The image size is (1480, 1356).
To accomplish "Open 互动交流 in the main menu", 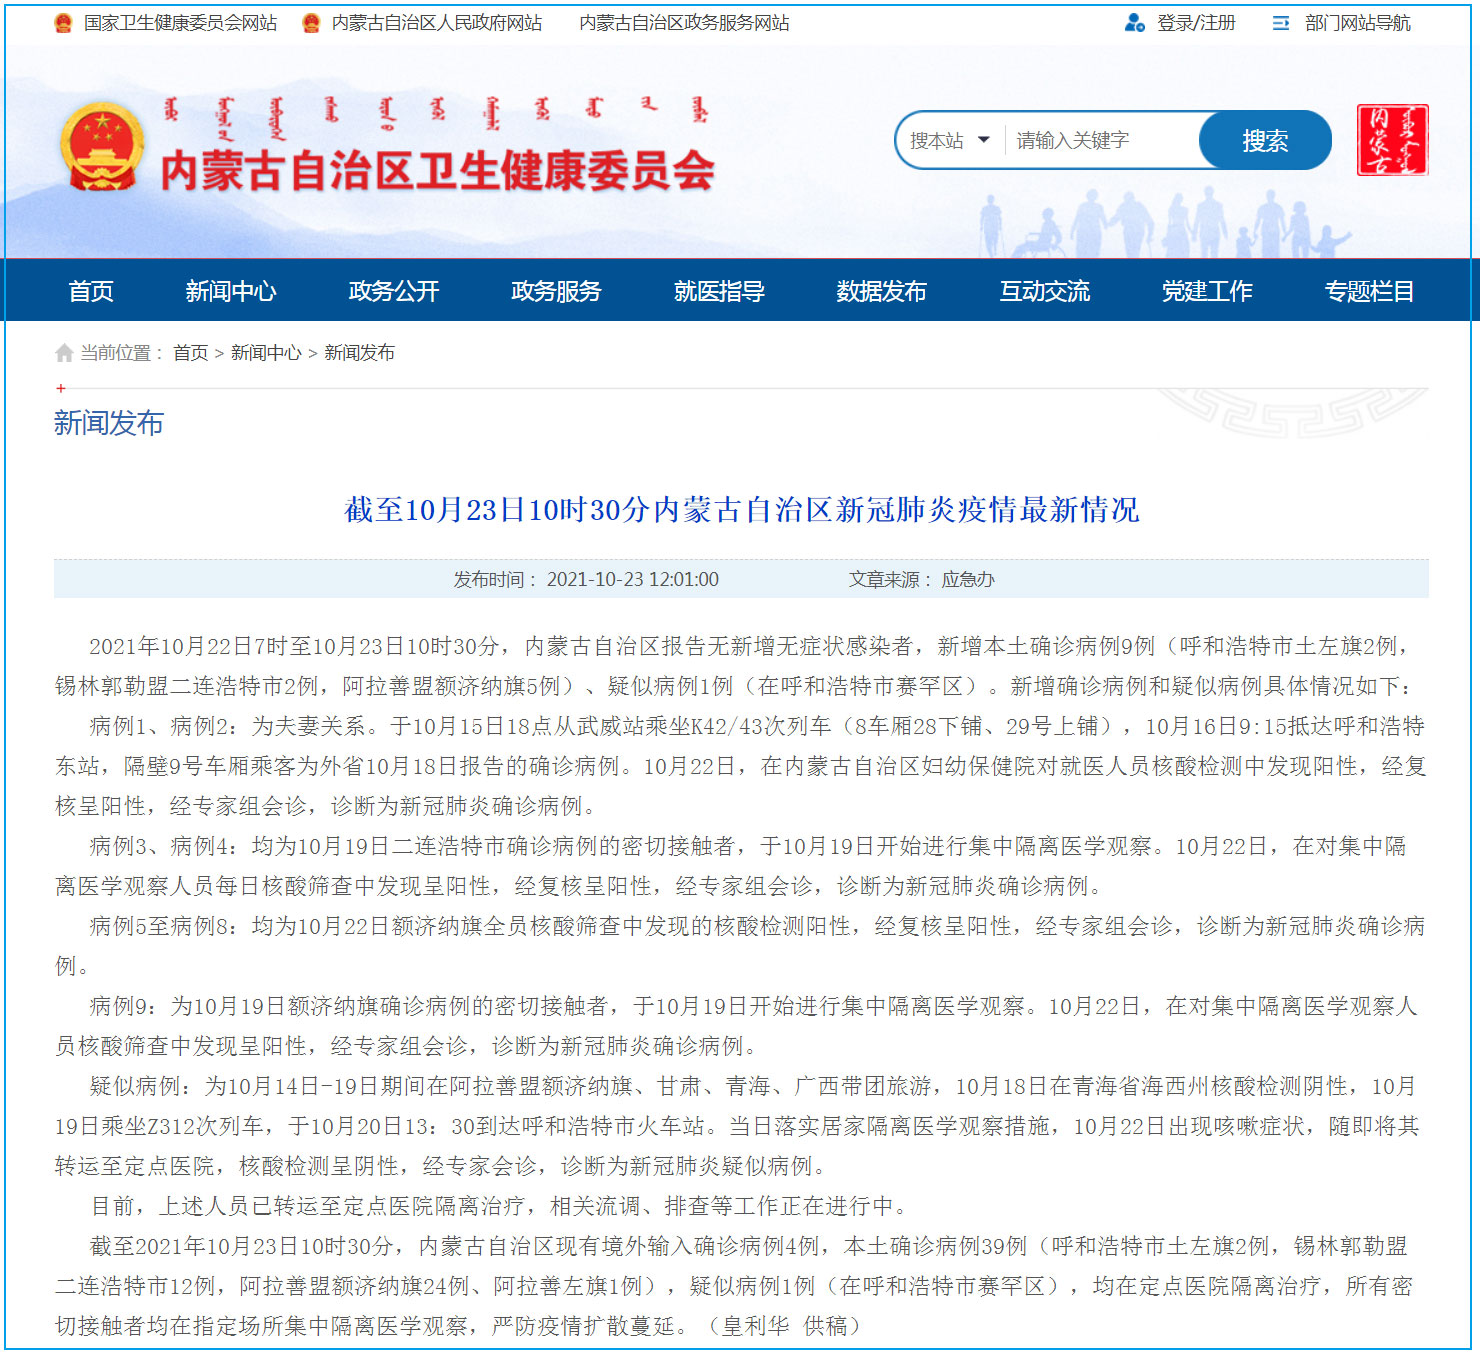I will coord(1045,291).
